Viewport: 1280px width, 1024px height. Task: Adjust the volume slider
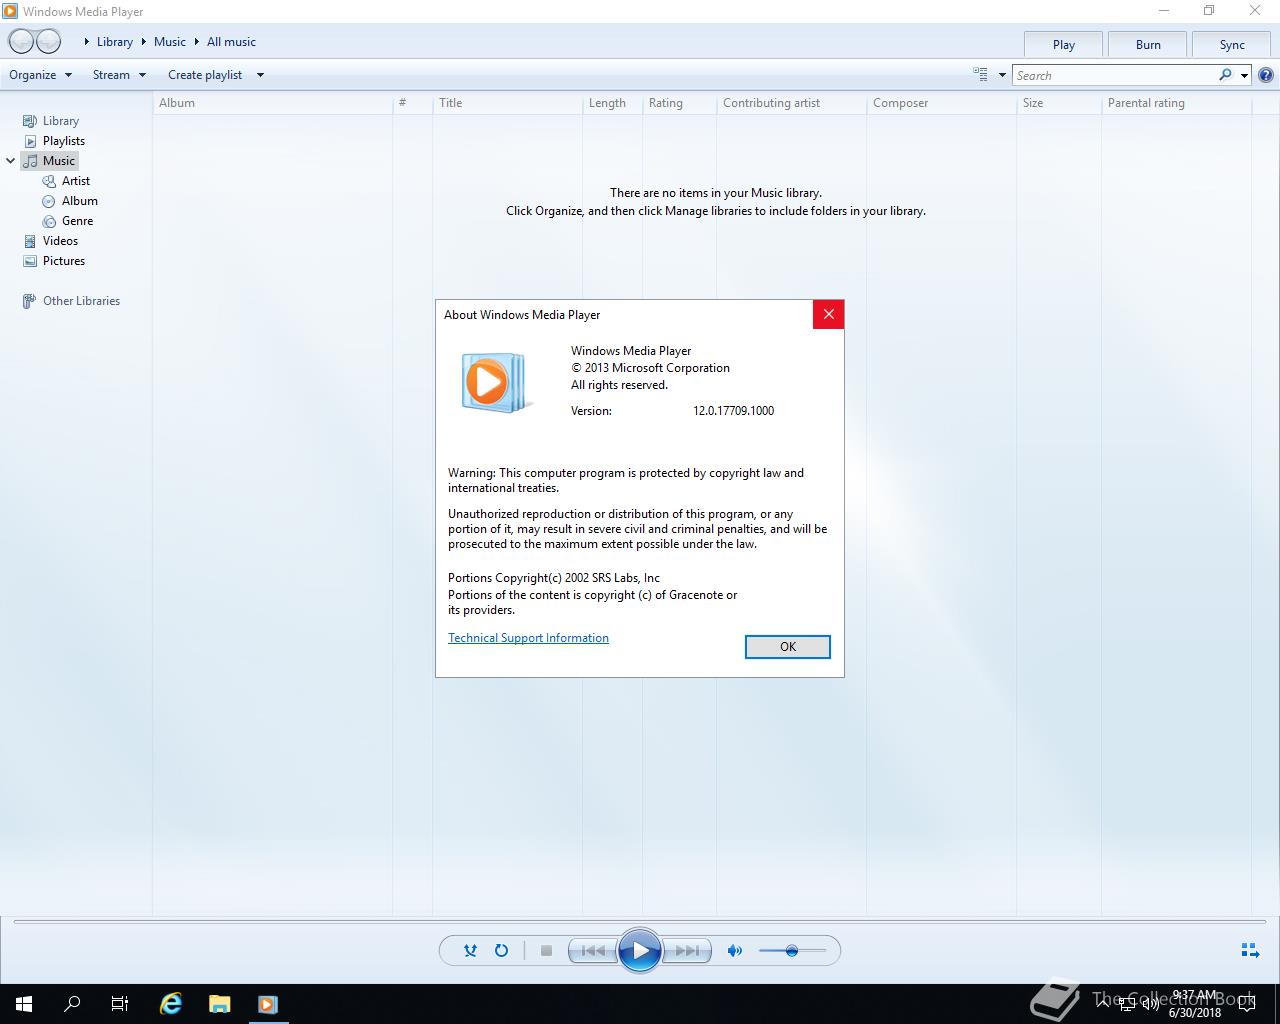point(792,951)
